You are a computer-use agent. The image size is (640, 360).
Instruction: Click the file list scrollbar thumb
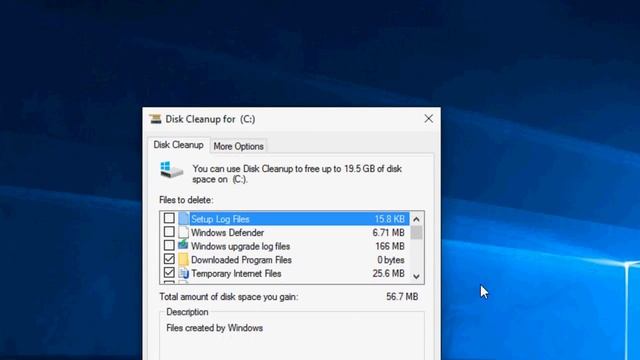pos(416,233)
